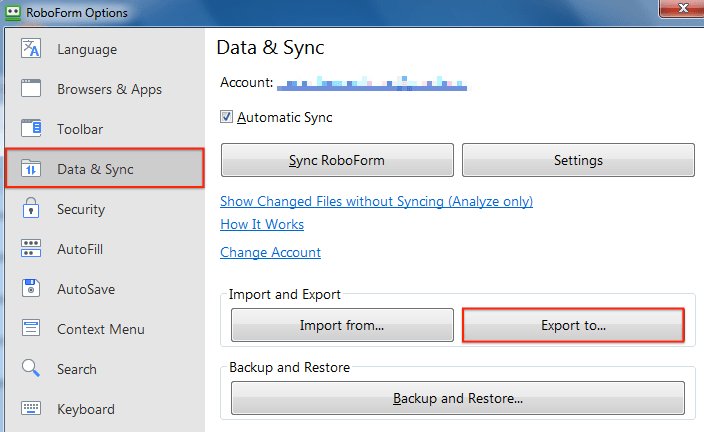This screenshot has width=704, height=432.
Task: Click the Export to... button
Action: (x=573, y=325)
